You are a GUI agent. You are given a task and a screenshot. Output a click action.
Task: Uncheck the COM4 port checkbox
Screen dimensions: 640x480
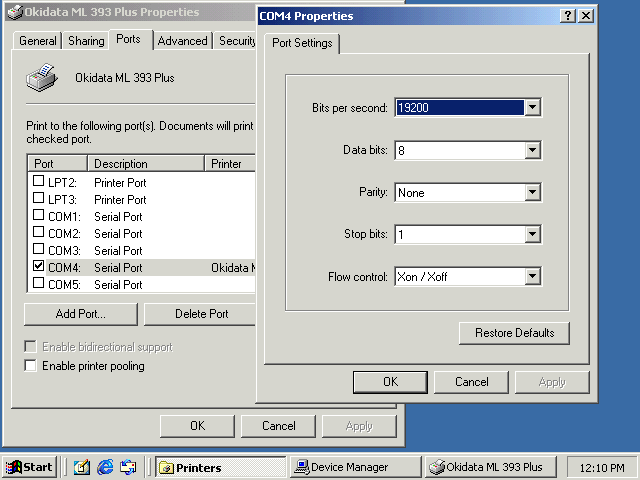(x=39, y=267)
